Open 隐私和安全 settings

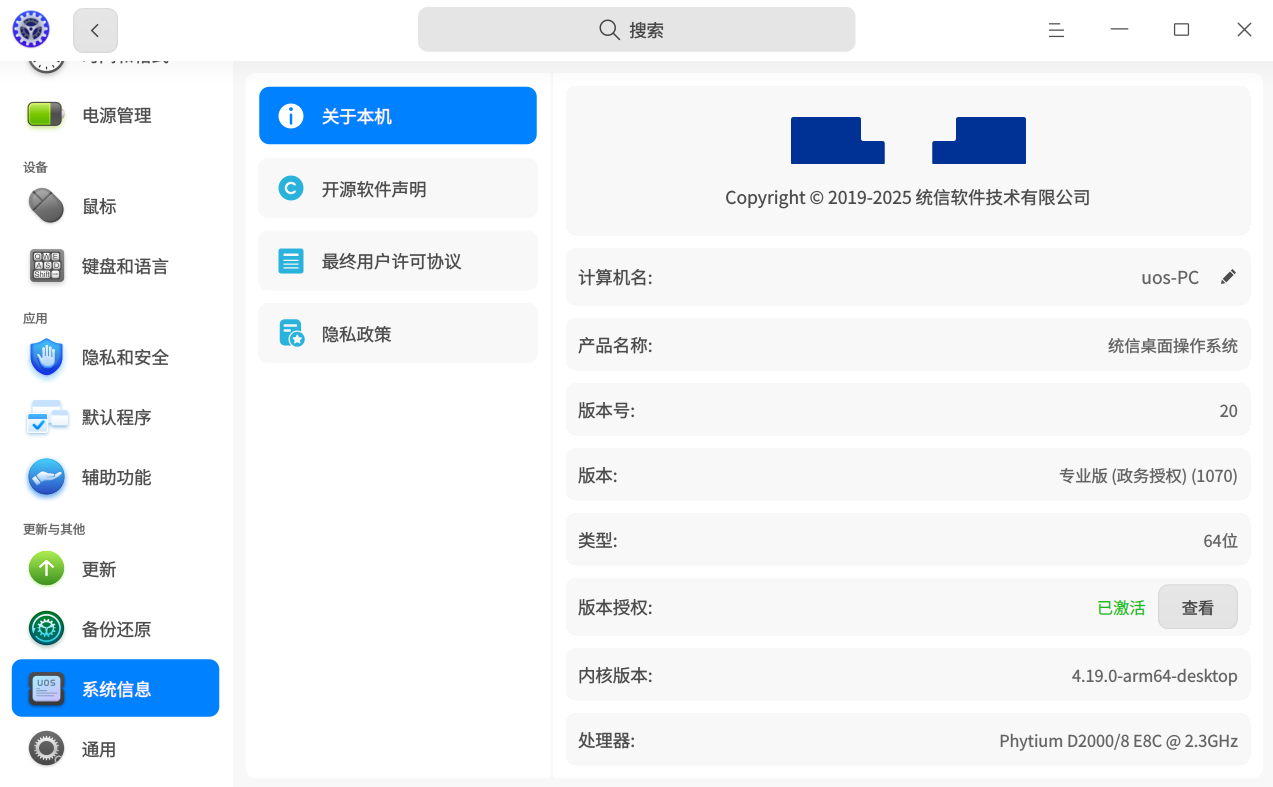pyautogui.click(x=115, y=357)
